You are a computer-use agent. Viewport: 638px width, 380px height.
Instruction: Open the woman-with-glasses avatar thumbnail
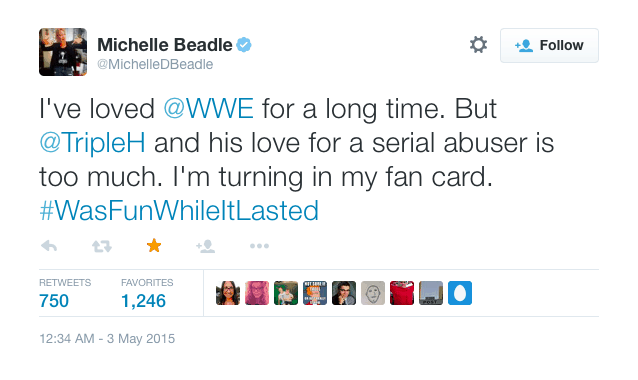(228, 293)
